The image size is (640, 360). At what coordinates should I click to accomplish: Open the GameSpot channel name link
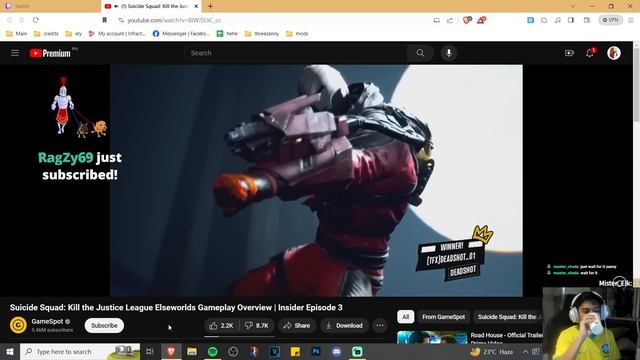(47, 321)
